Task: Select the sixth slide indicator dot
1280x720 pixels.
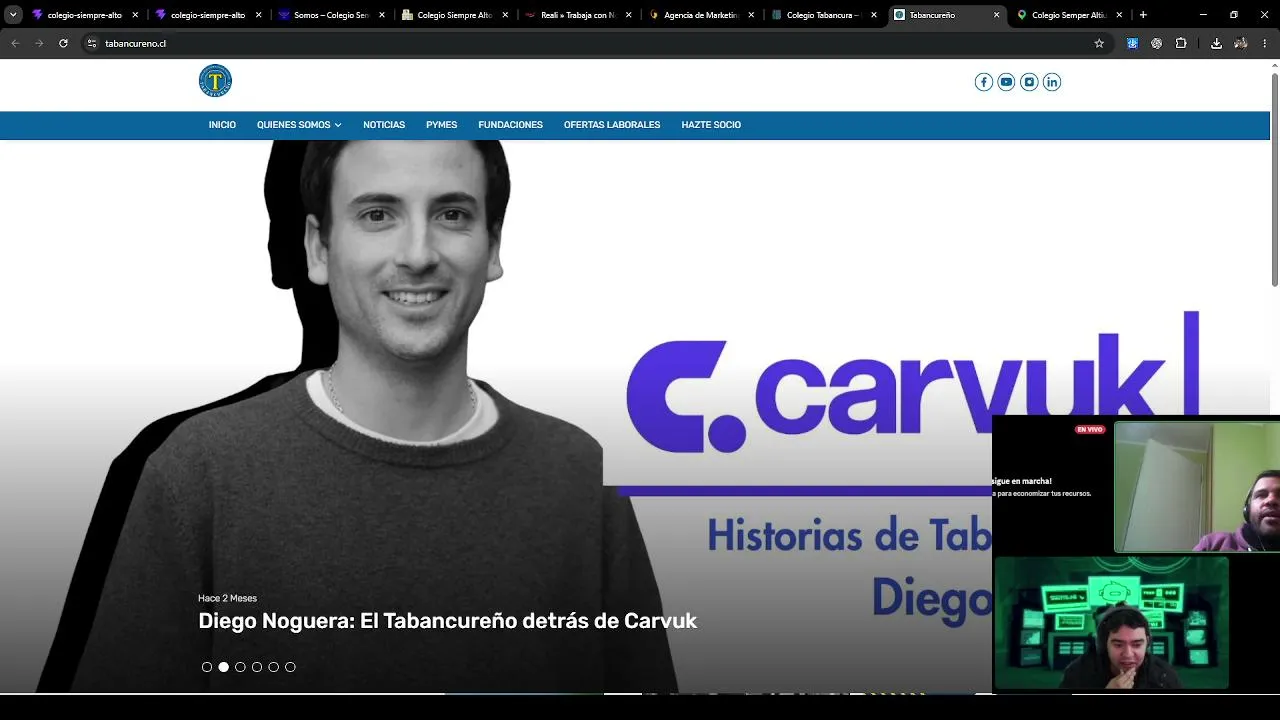Action: point(290,667)
